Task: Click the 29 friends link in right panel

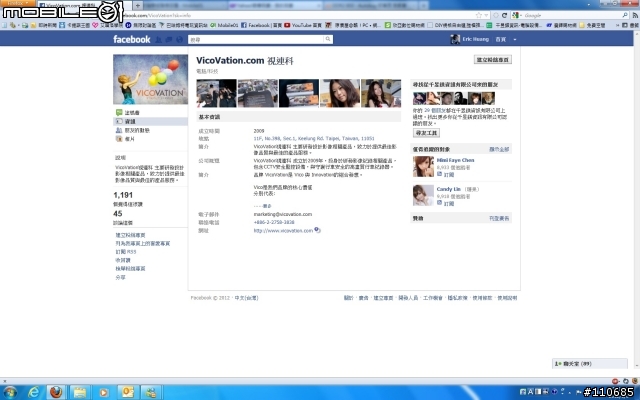Action: 436,111
